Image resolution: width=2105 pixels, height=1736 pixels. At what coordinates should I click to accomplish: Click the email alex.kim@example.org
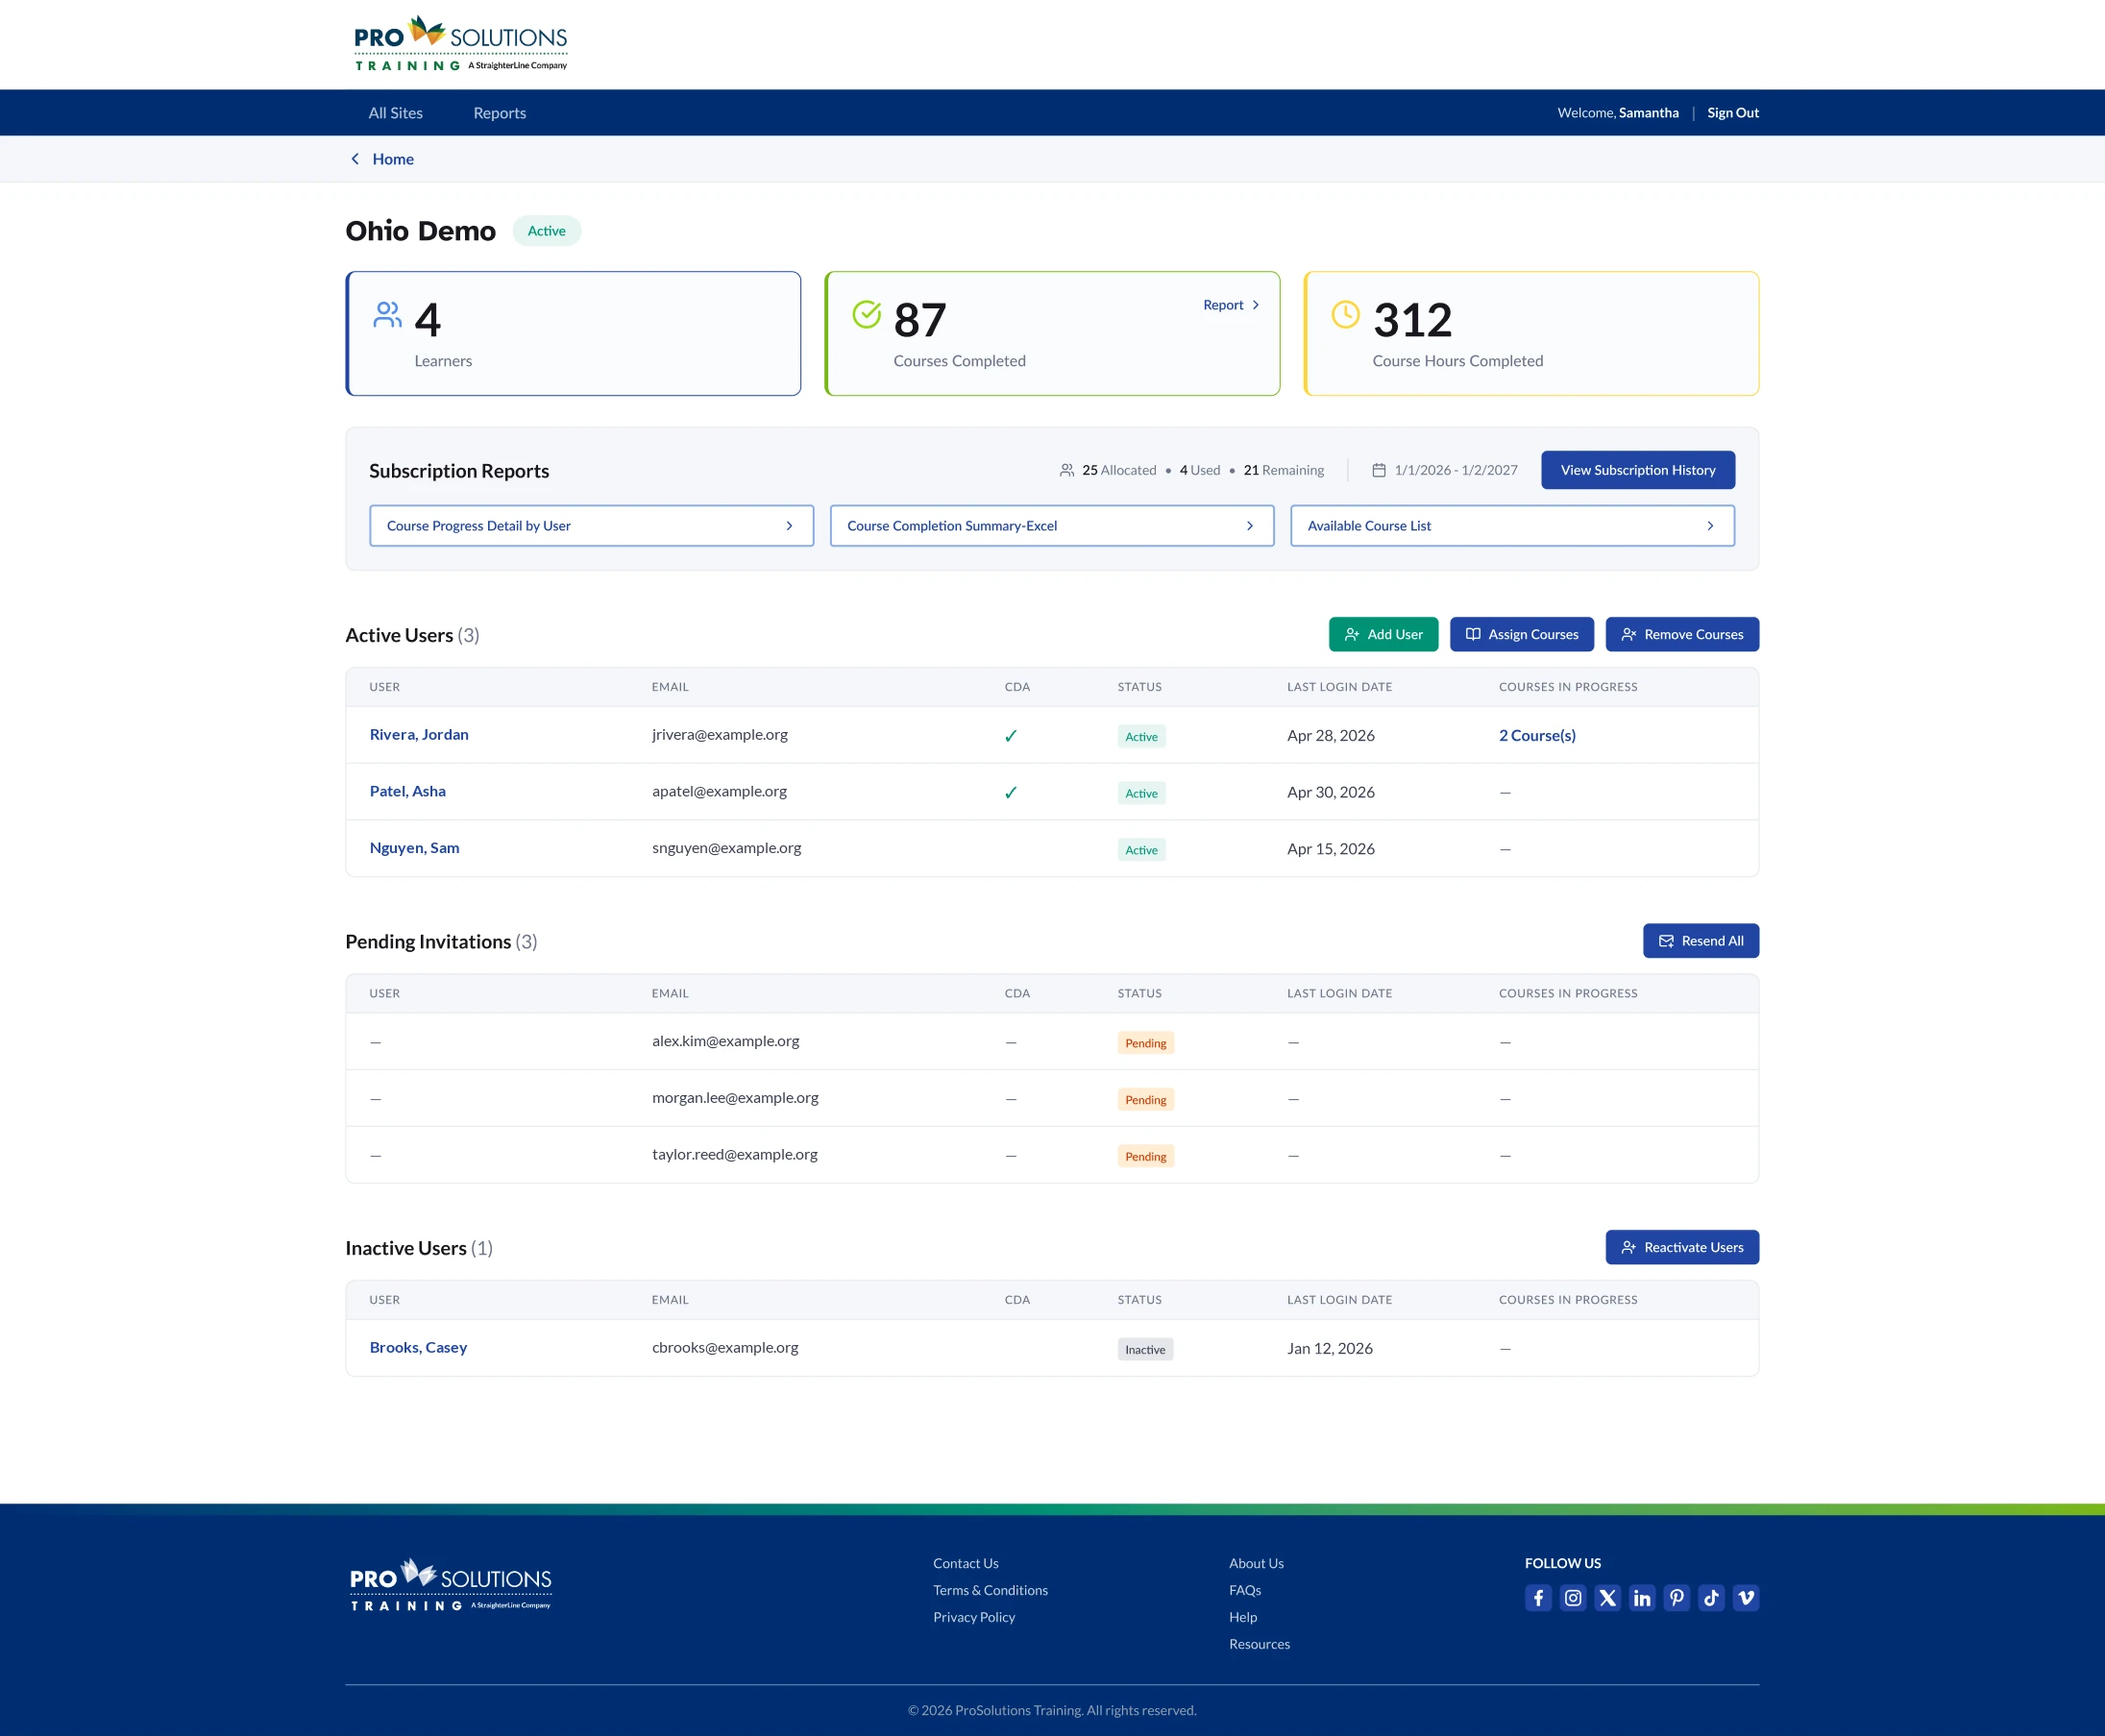pyautogui.click(x=726, y=1041)
